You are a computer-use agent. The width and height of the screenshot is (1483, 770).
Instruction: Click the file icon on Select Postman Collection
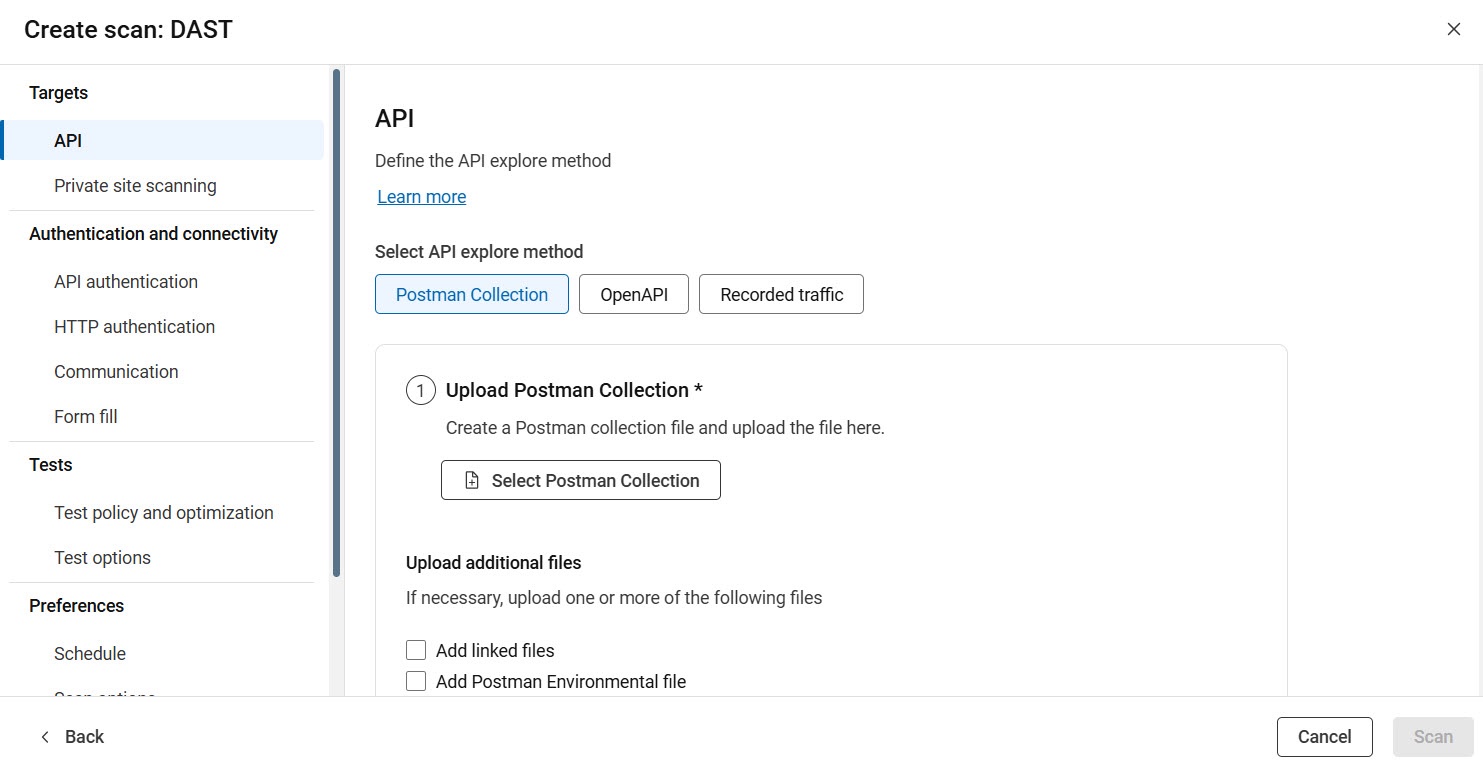[470, 480]
